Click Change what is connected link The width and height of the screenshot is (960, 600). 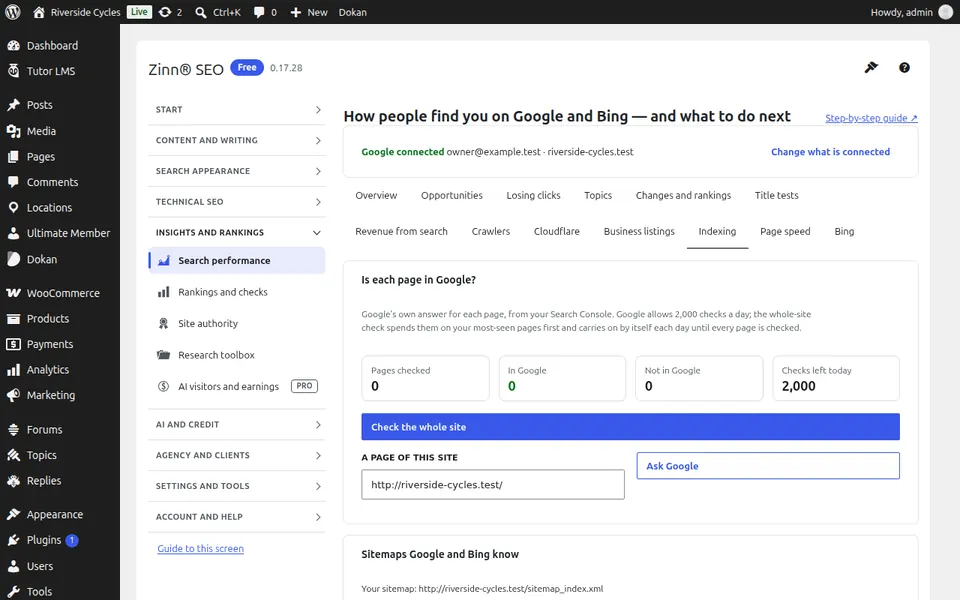830,152
